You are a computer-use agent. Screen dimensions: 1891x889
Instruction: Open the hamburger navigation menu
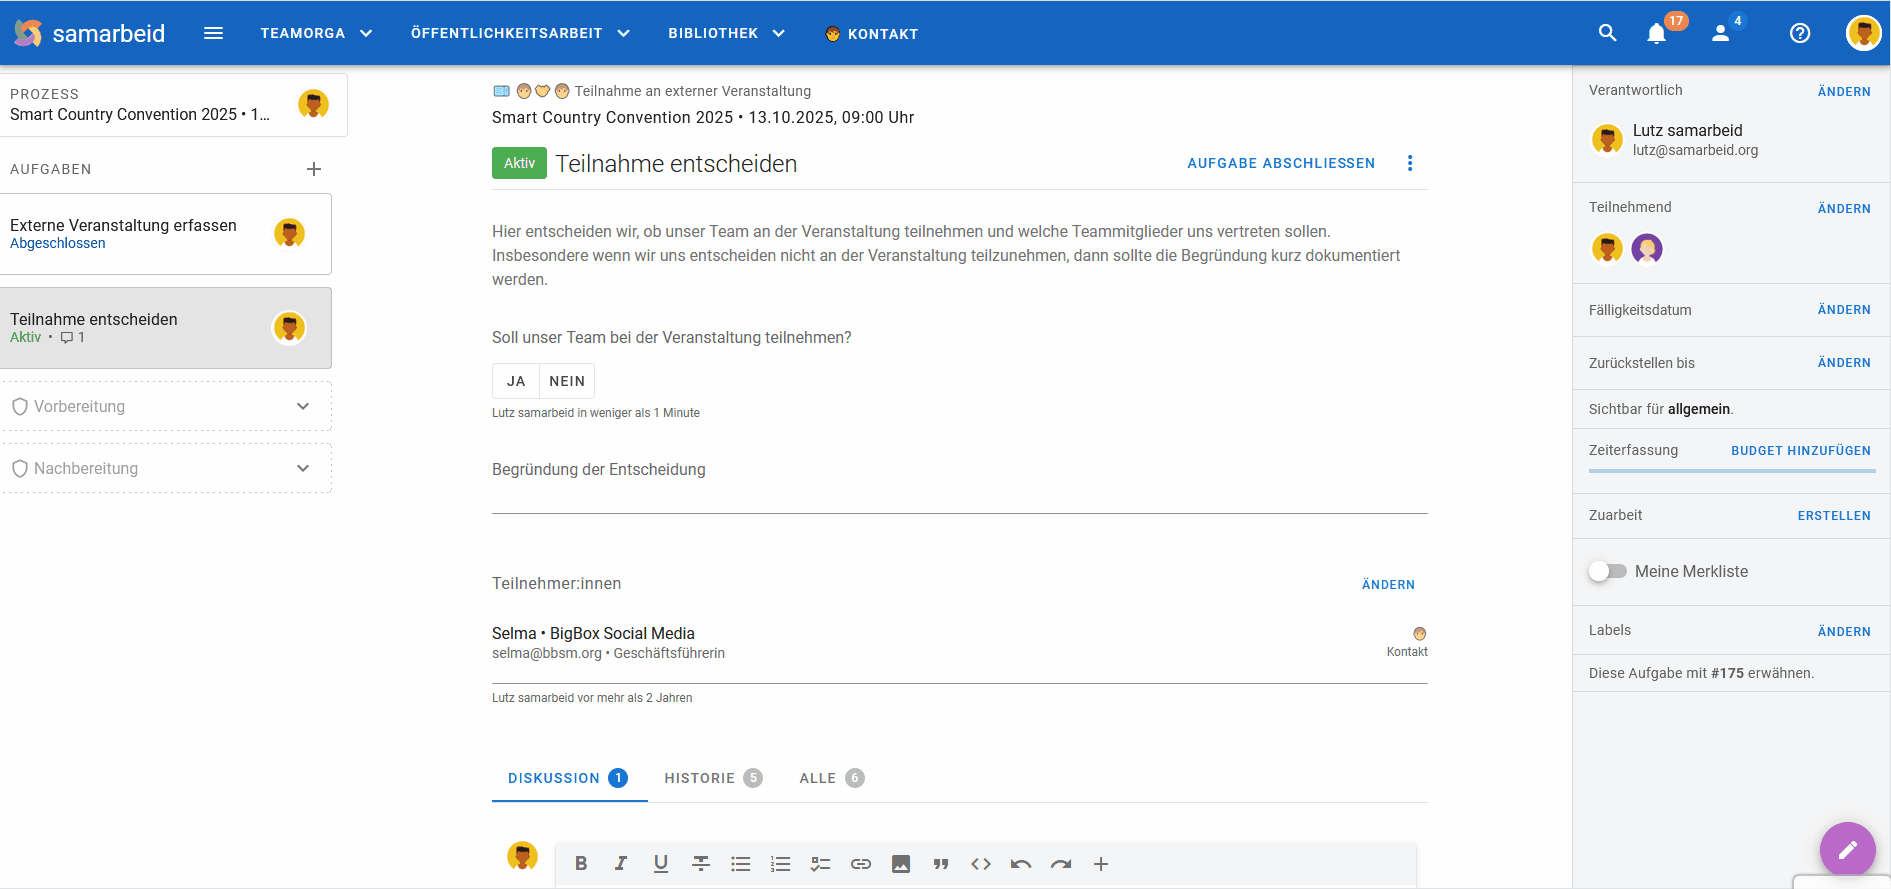(213, 33)
